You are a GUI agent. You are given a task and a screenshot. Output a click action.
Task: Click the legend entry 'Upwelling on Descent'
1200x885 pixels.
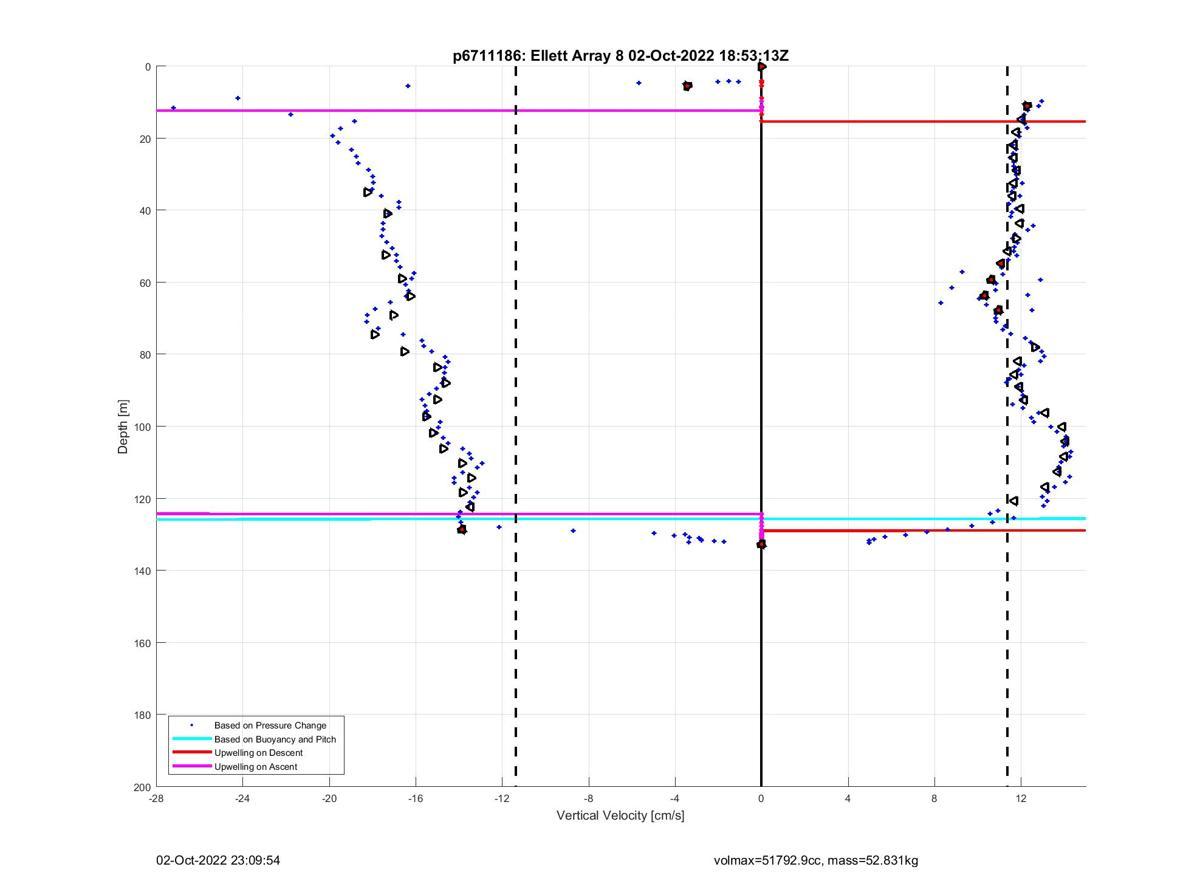click(x=258, y=753)
